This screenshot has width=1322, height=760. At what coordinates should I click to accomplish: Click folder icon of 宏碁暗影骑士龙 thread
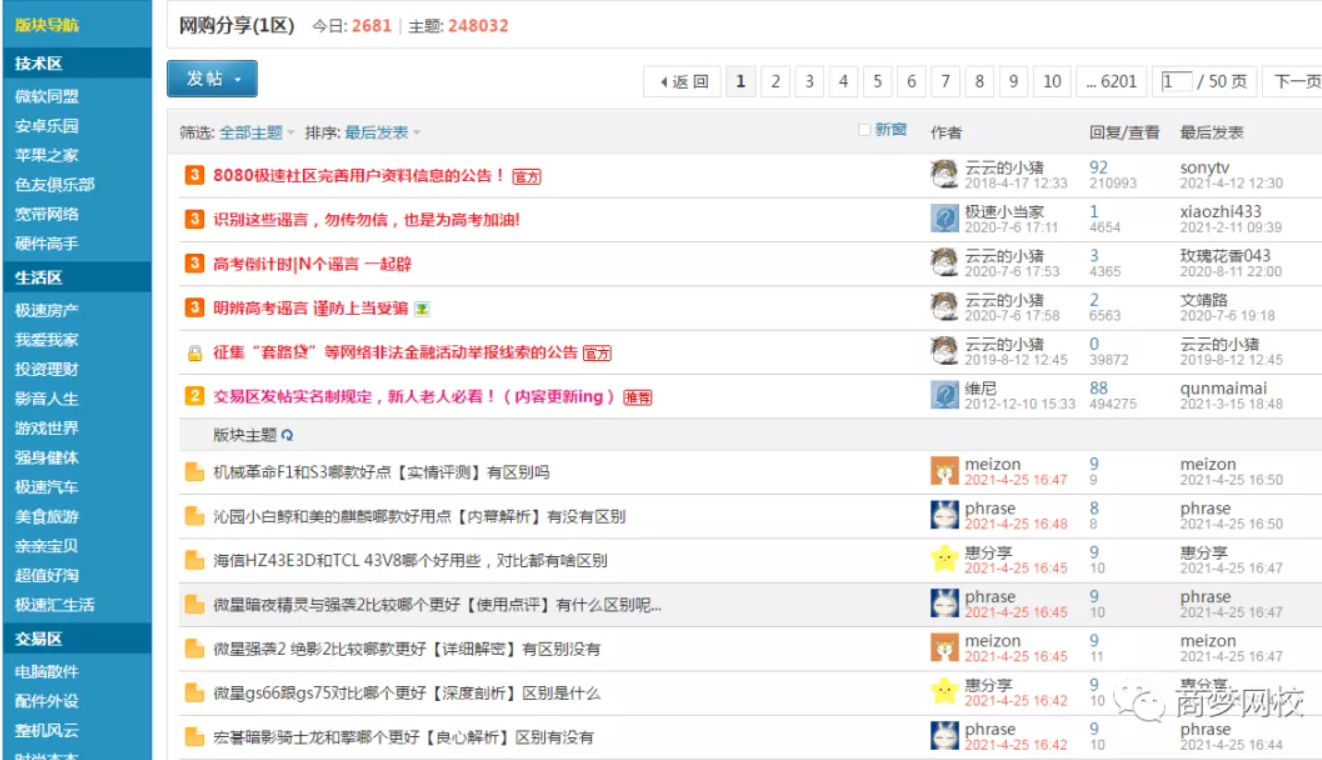pos(195,737)
